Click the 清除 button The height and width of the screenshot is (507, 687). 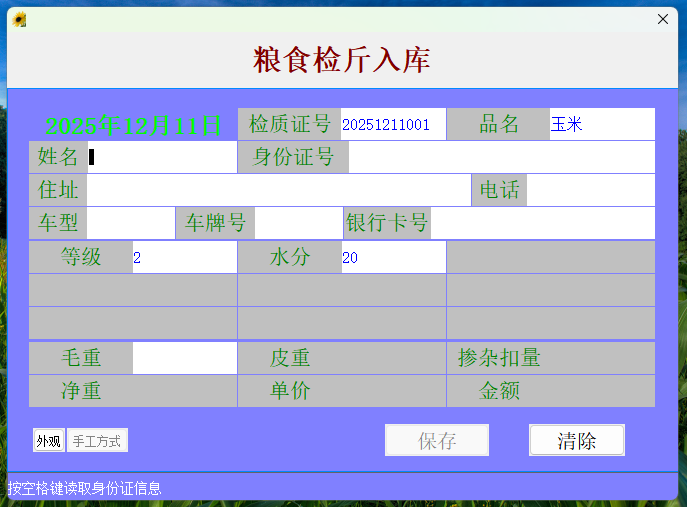tap(577, 440)
